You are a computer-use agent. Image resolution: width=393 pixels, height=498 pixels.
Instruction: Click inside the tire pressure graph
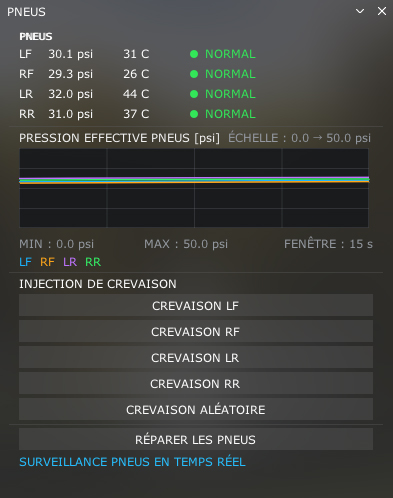click(194, 188)
